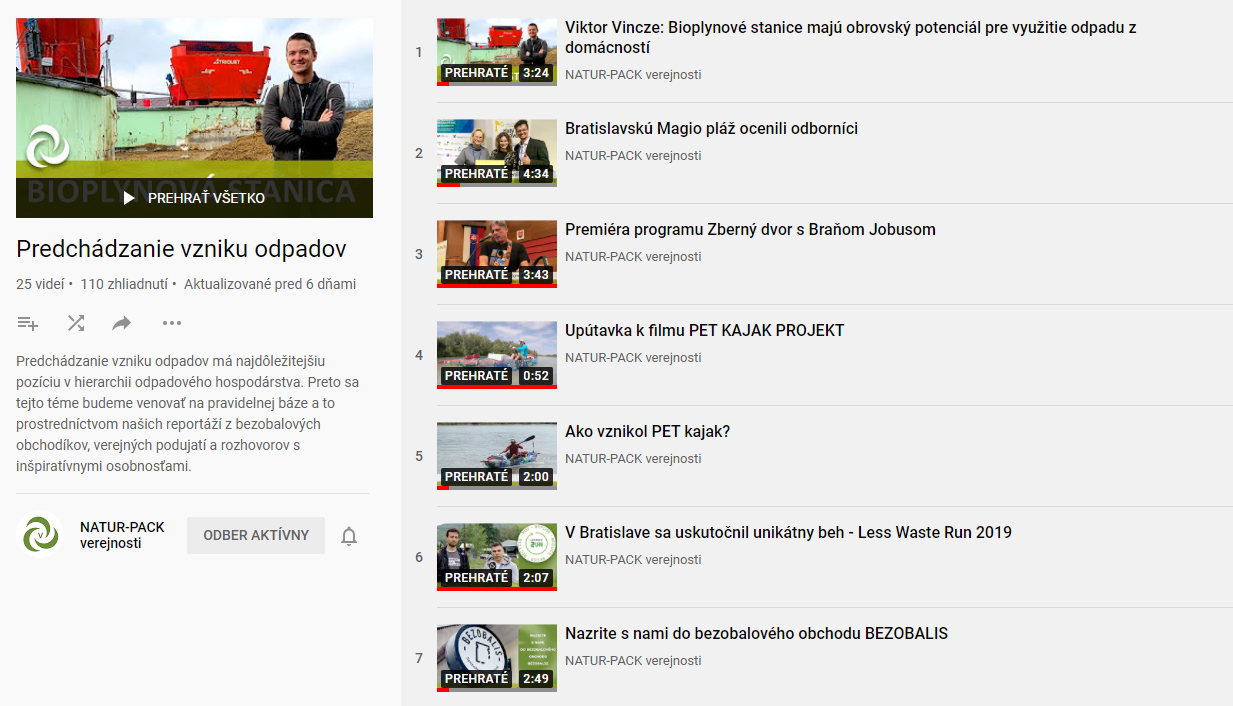Shuffle the playlist videos
The image size is (1233, 706).
[76, 323]
